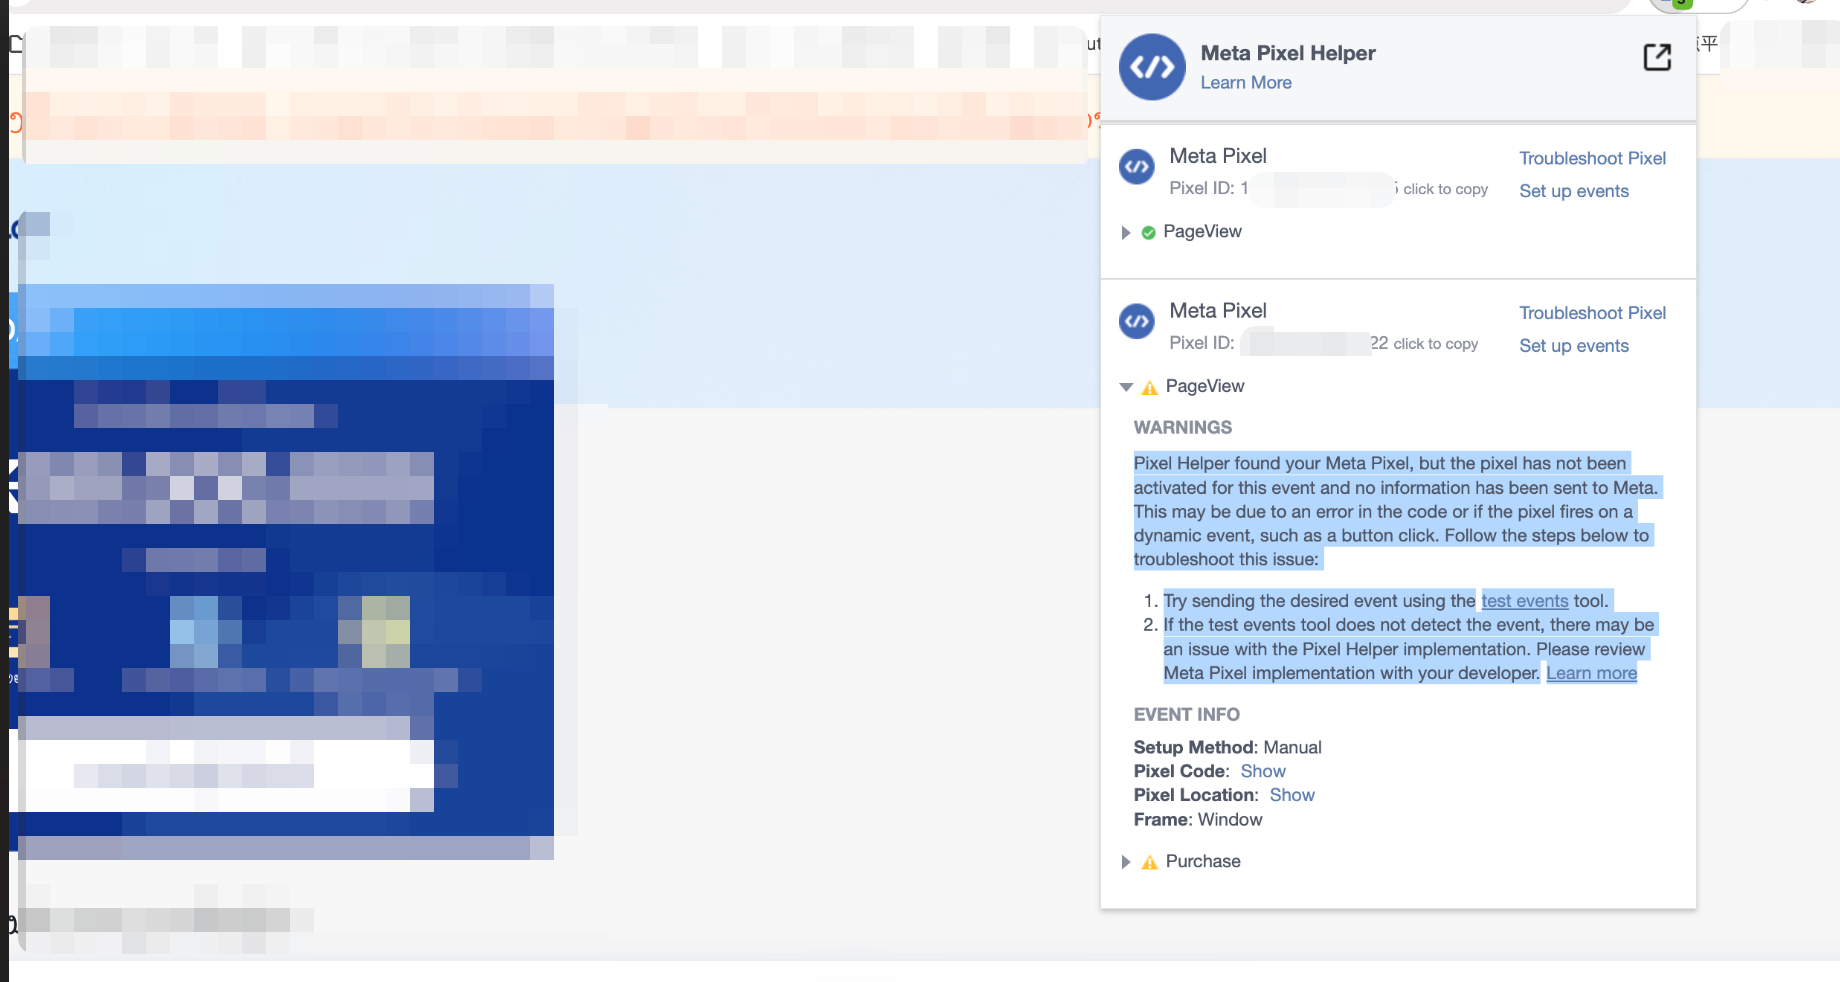Open Learn more link in warning text
Screen dimensions: 1840x982
(x=1591, y=673)
